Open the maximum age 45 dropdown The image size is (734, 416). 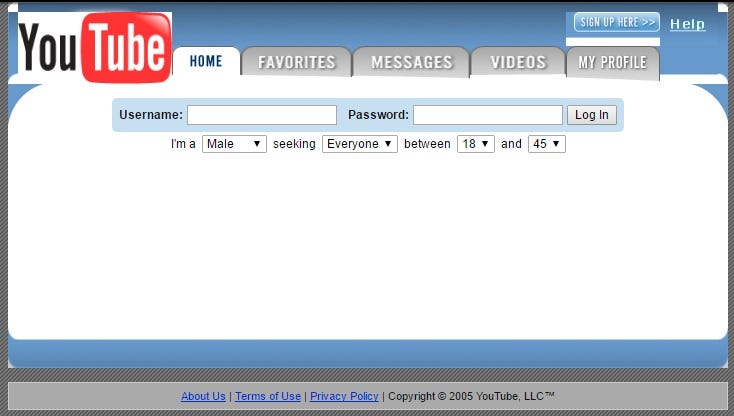[x=547, y=144]
